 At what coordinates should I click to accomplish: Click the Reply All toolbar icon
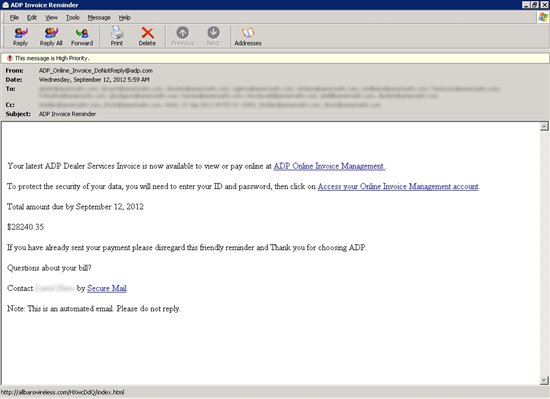[51, 36]
